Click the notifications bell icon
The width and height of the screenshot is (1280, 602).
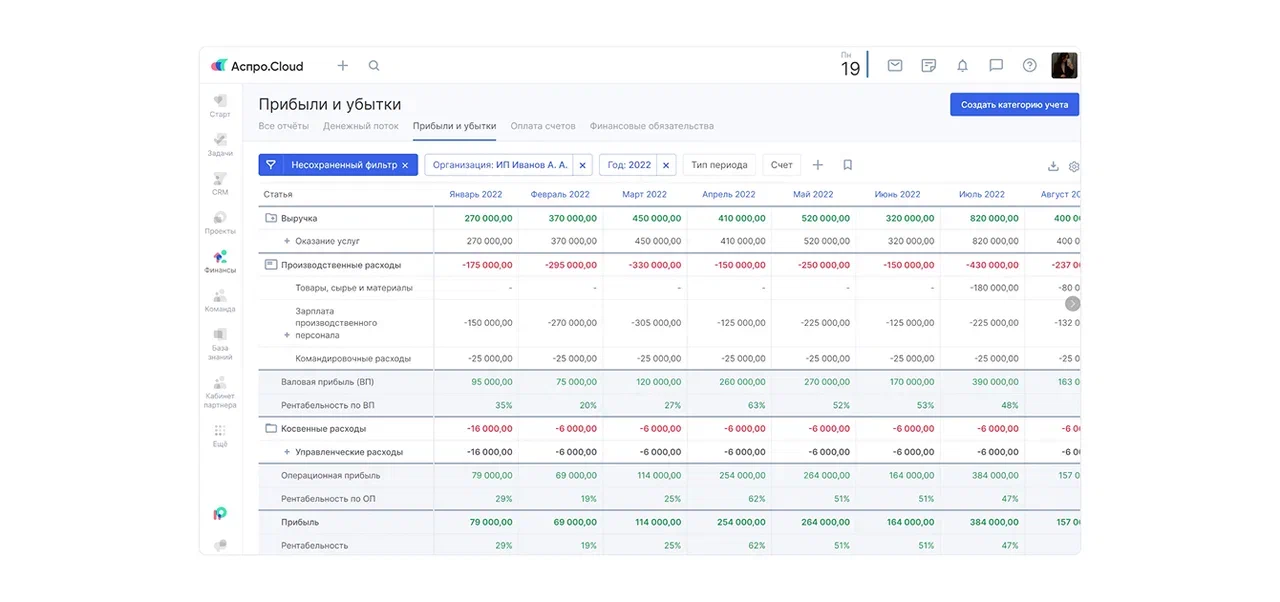962,66
